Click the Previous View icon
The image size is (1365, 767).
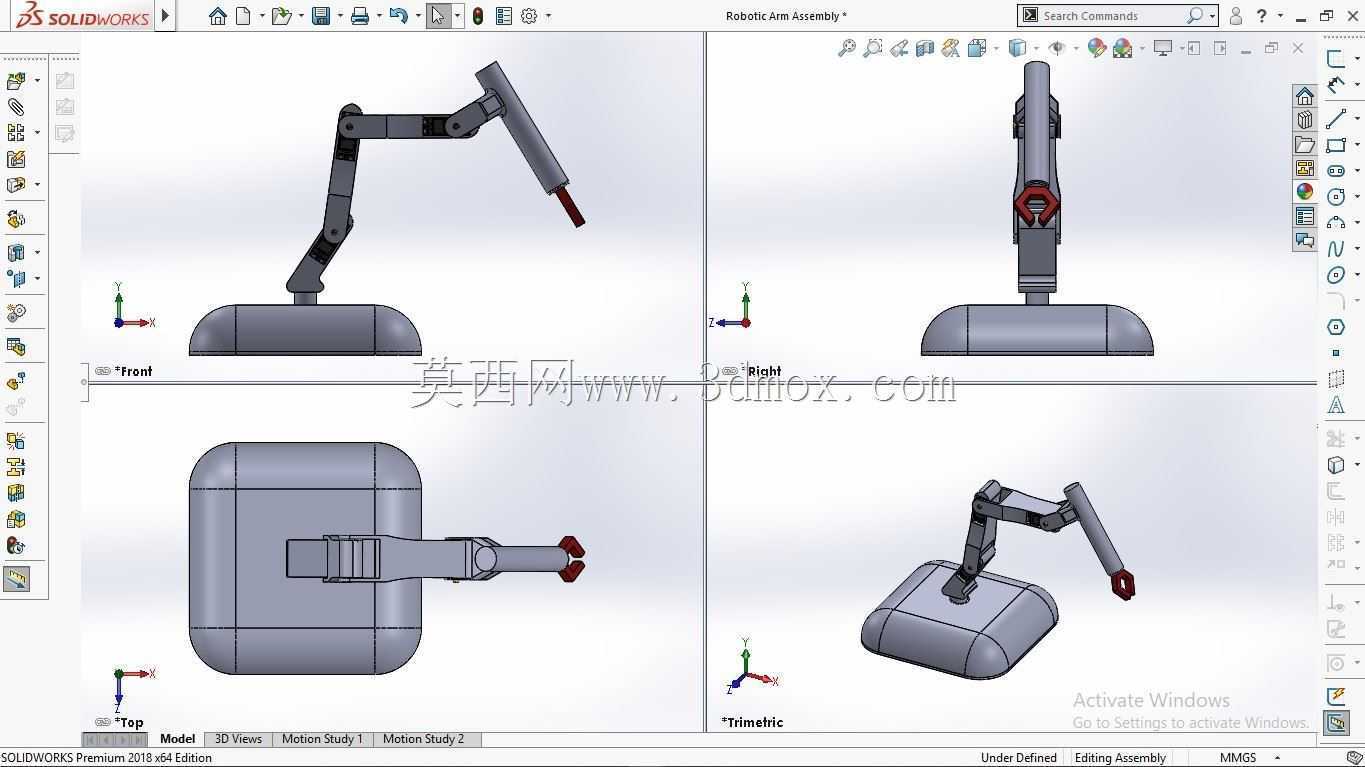coord(899,48)
